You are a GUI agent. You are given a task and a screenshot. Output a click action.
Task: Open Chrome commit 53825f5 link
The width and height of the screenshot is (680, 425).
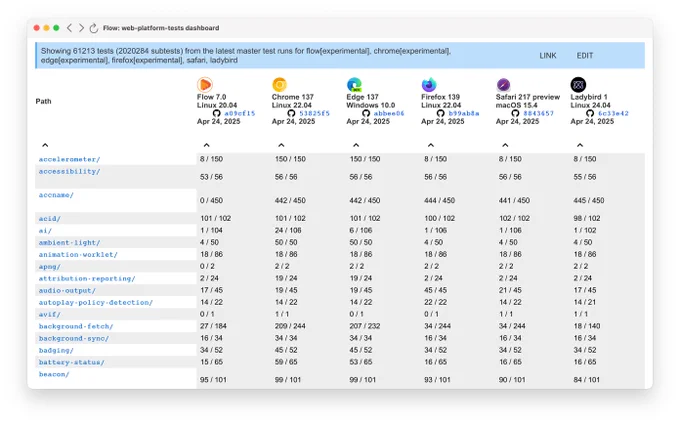coord(314,113)
